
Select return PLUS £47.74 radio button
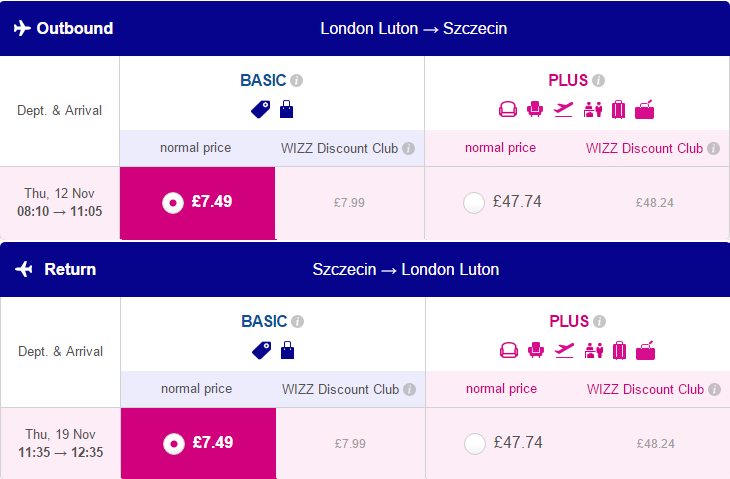475,444
